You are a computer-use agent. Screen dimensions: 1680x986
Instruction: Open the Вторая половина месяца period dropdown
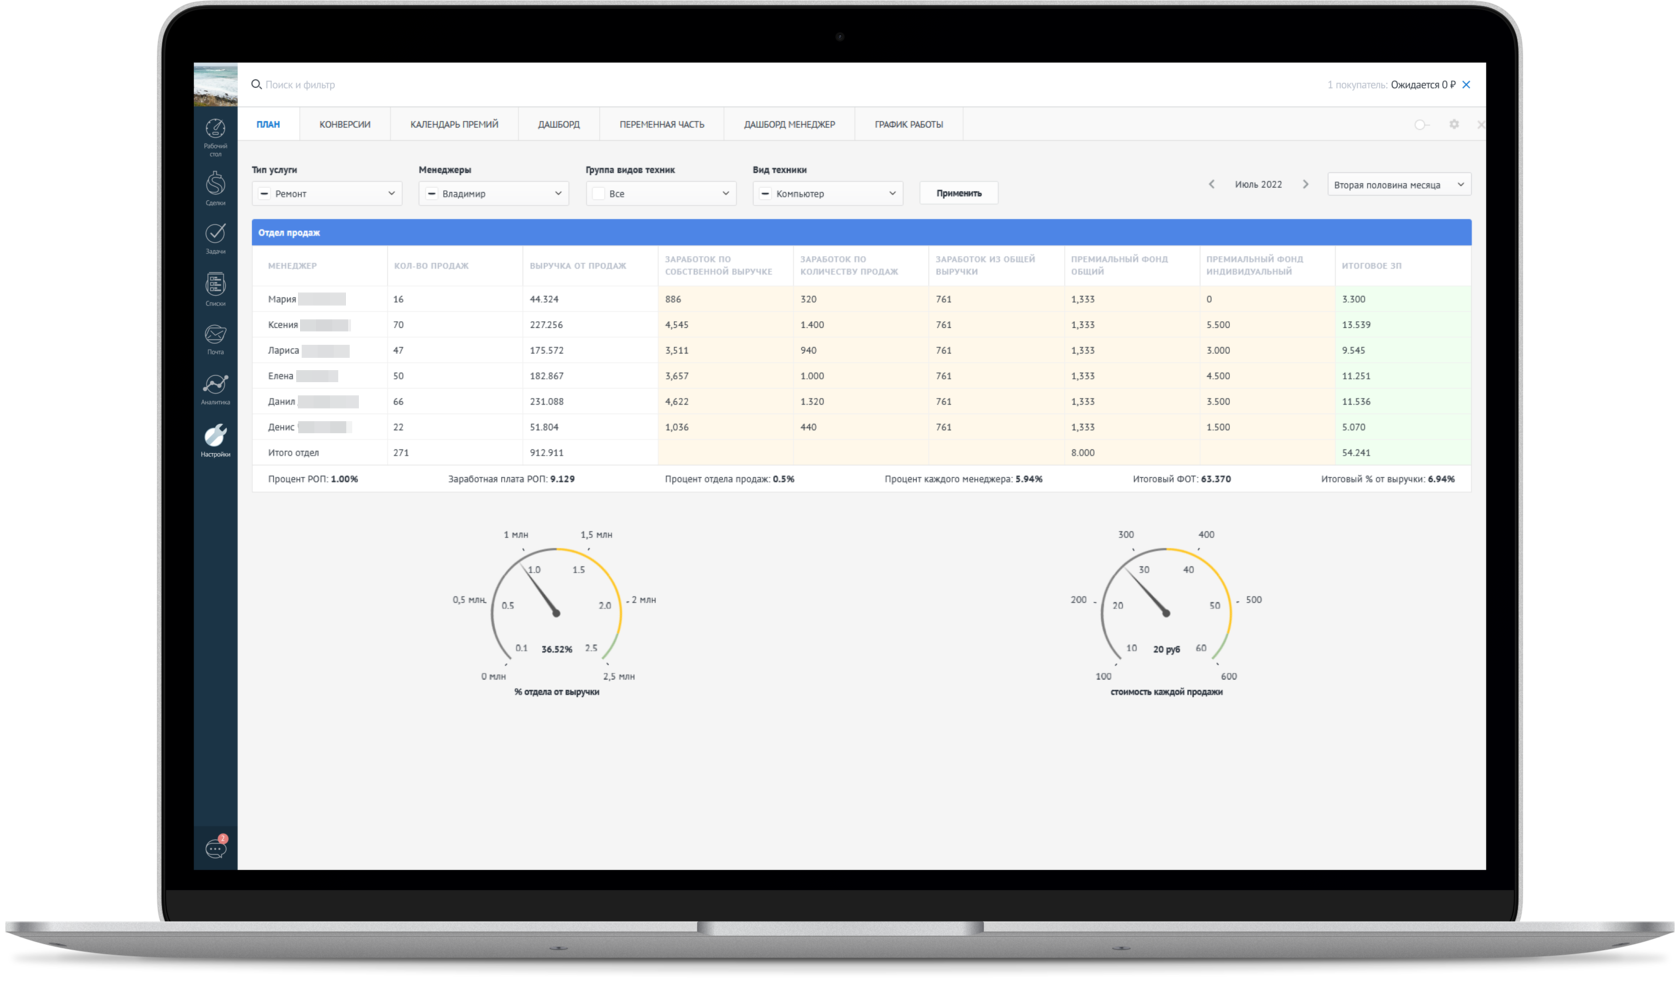pos(1398,184)
